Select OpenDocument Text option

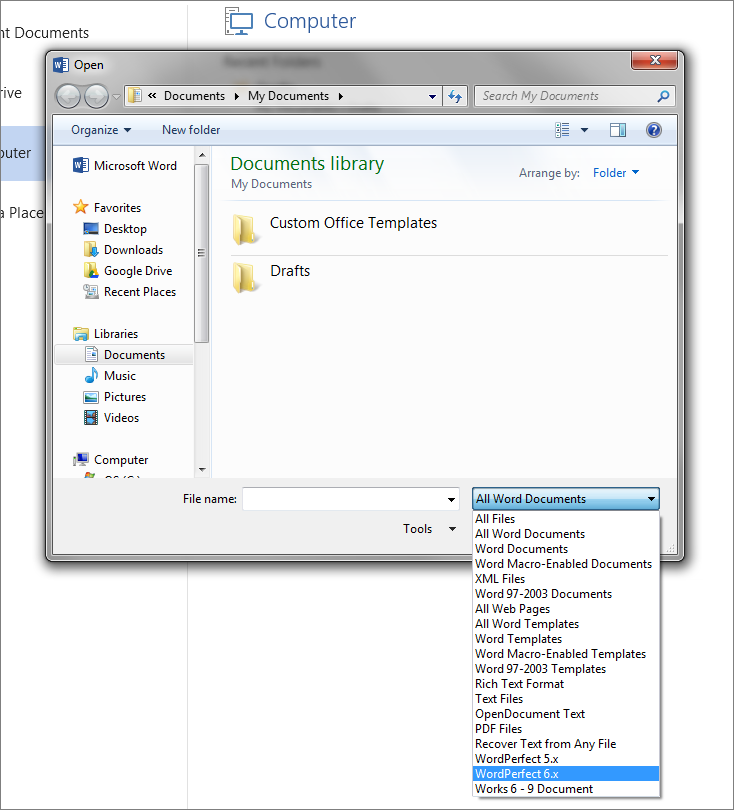click(566, 714)
